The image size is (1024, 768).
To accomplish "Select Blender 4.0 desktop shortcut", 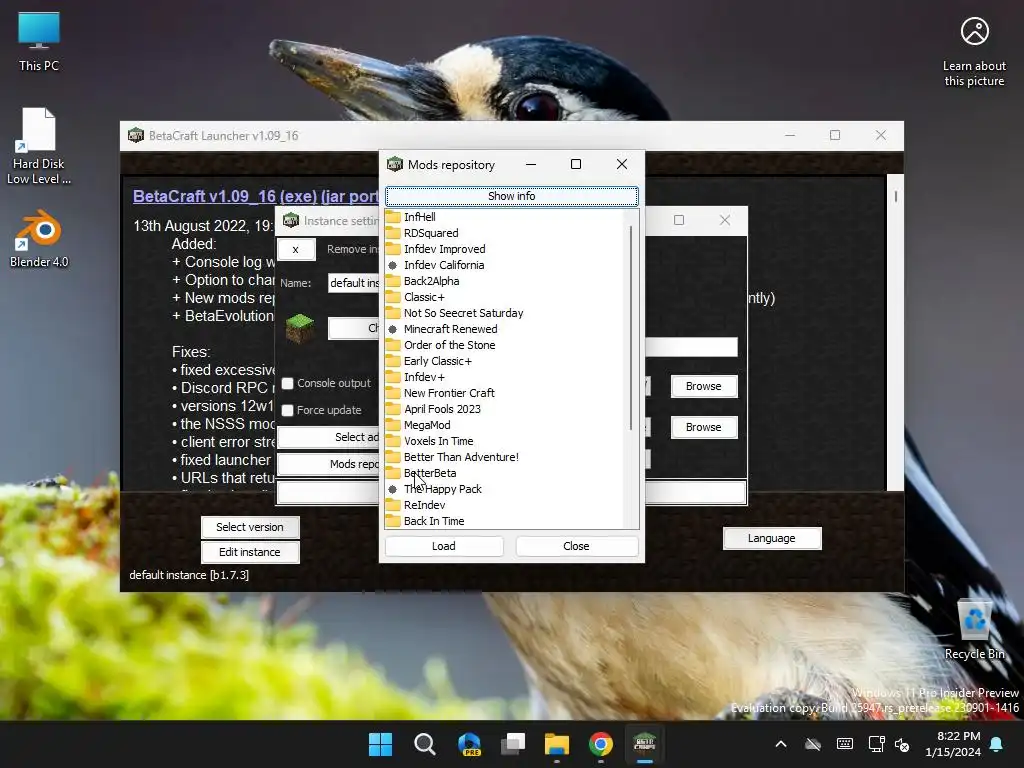I will pyautogui.click(x=39, y=240).
